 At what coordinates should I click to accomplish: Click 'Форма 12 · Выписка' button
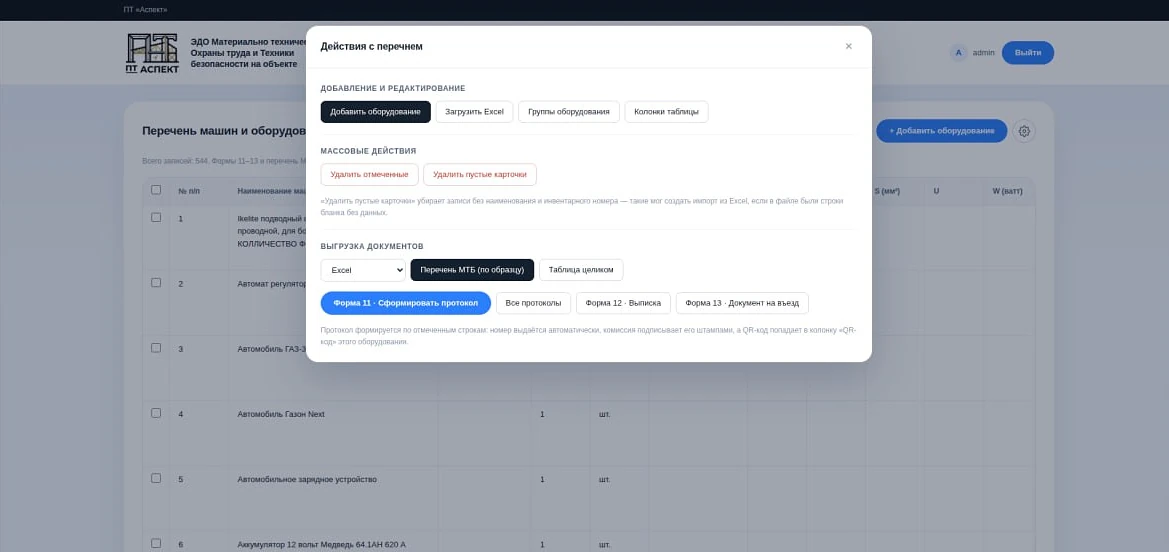click(x=623, y=304)
